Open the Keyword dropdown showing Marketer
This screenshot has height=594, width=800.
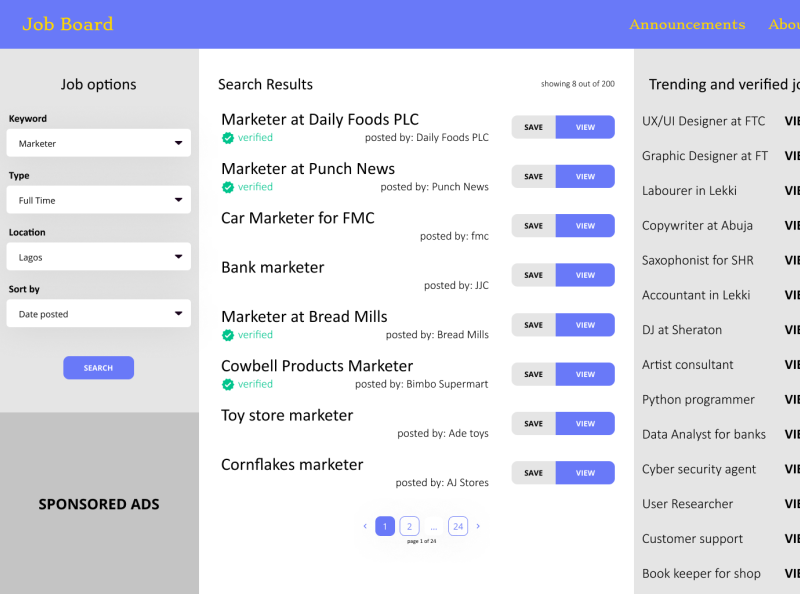[98, 143]
